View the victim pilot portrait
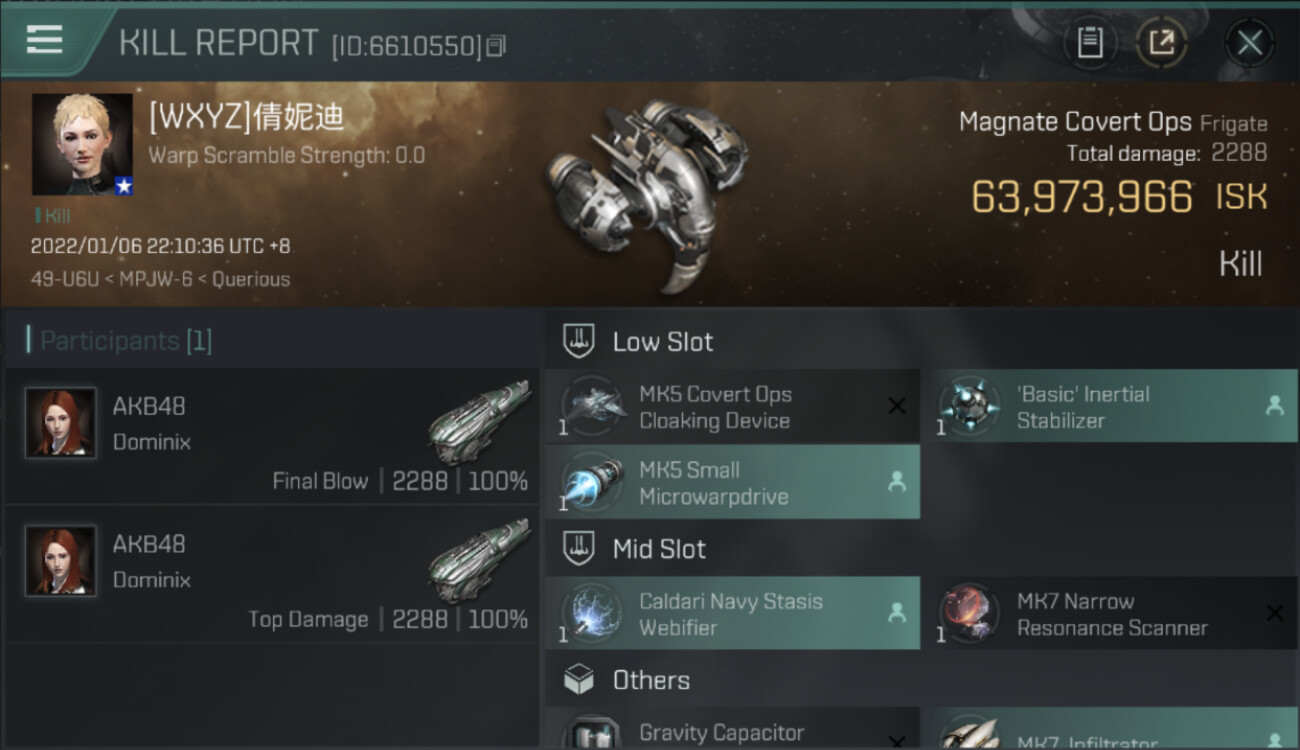This screenshot has height=750, width=1300. coord(82,144)
